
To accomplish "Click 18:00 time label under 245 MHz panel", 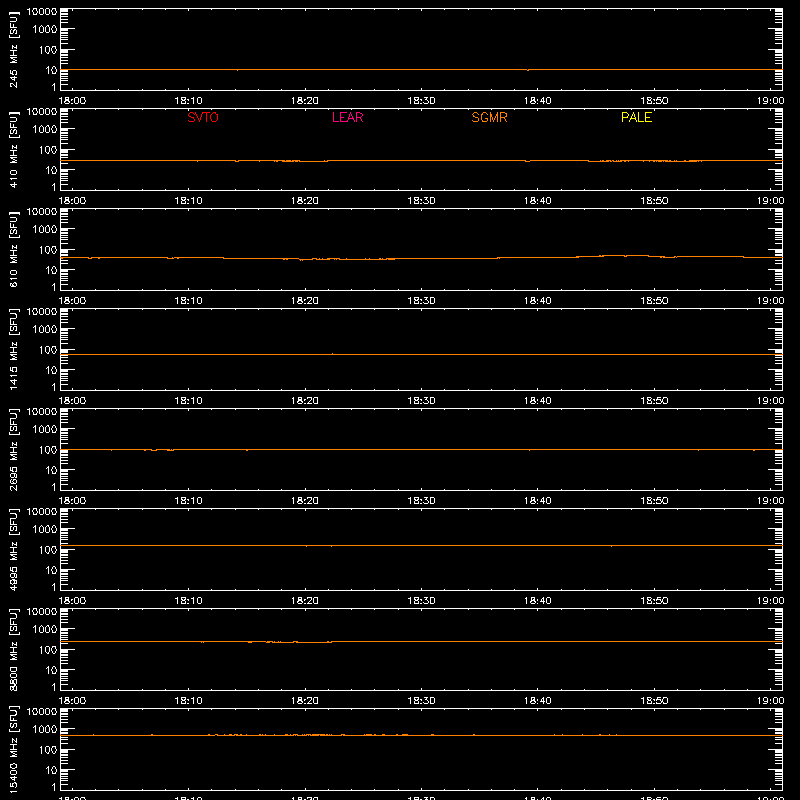I will 72,101.
